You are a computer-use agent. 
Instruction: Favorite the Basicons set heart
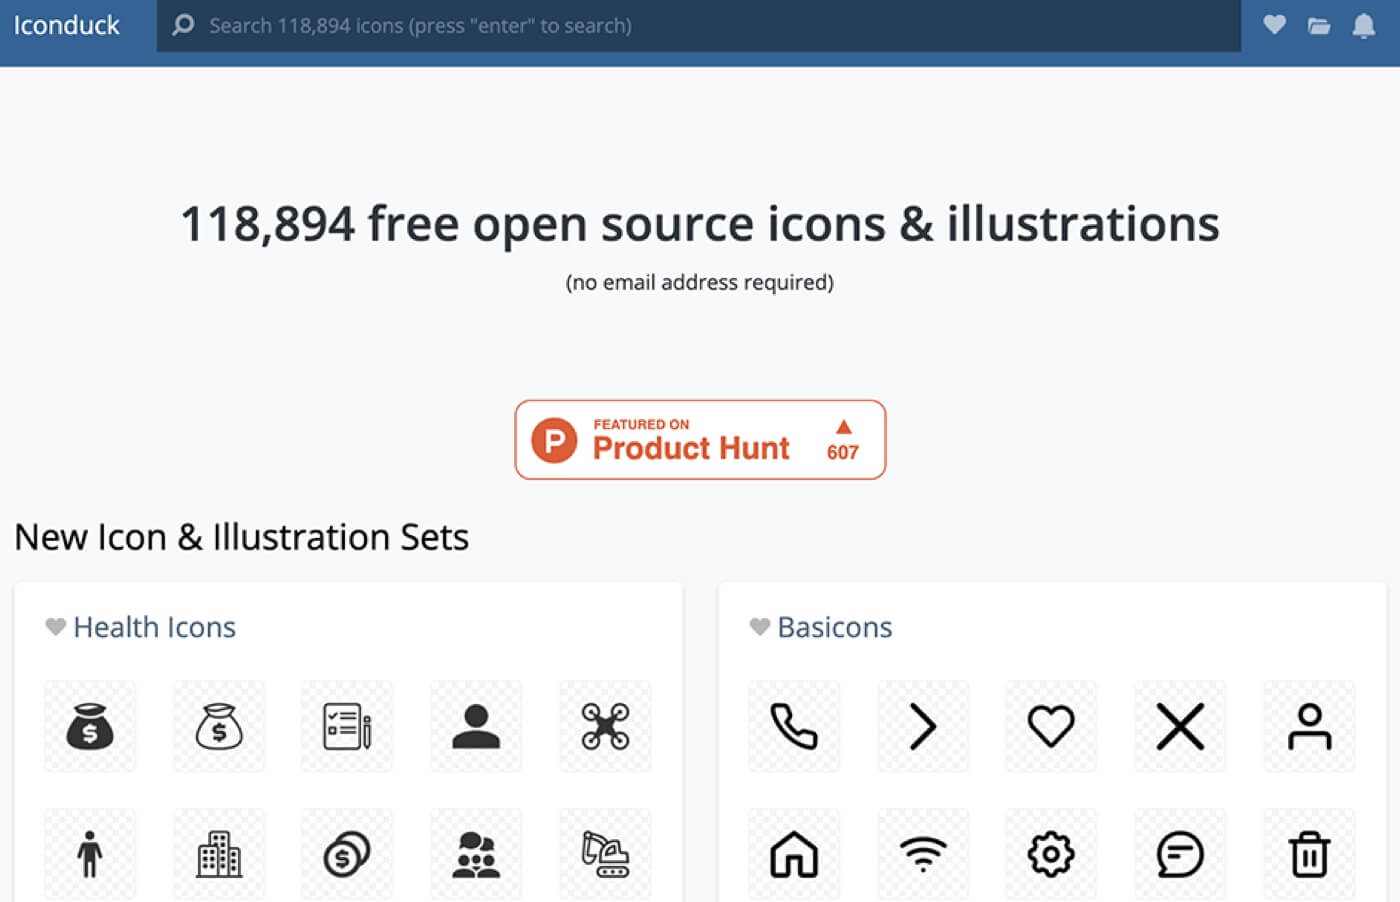click(x=760, y=627)
